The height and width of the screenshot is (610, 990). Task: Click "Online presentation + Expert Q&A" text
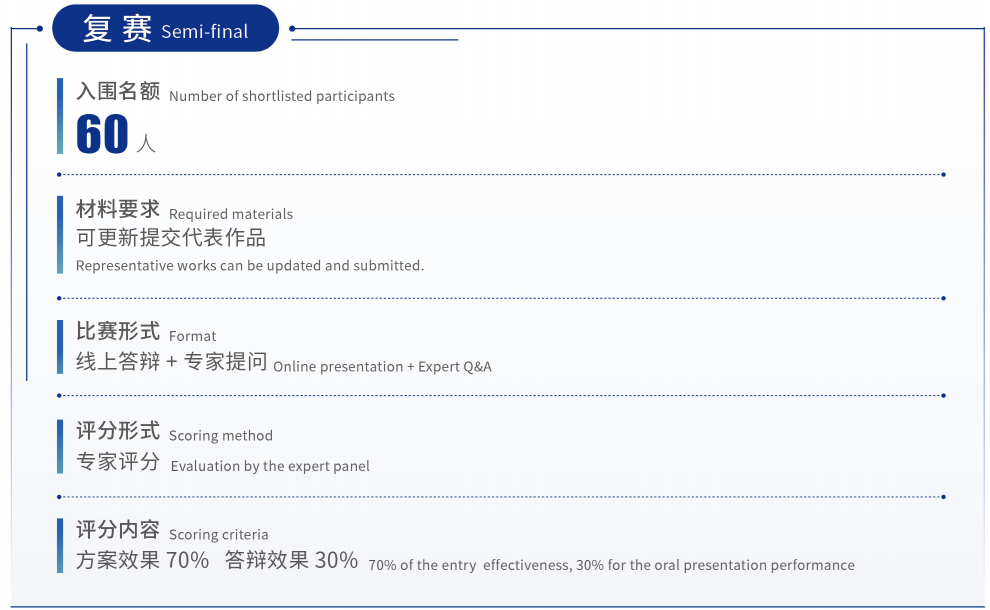pyautogui.click(x=382, y=367)
